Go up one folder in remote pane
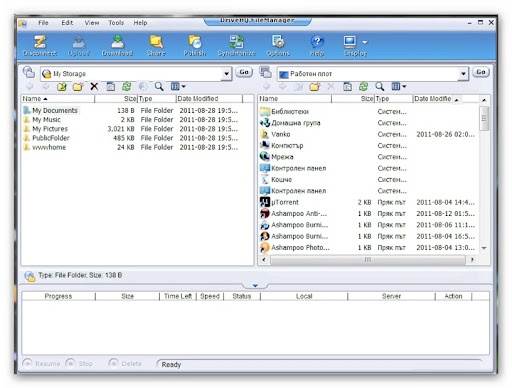 click(62, 87)
